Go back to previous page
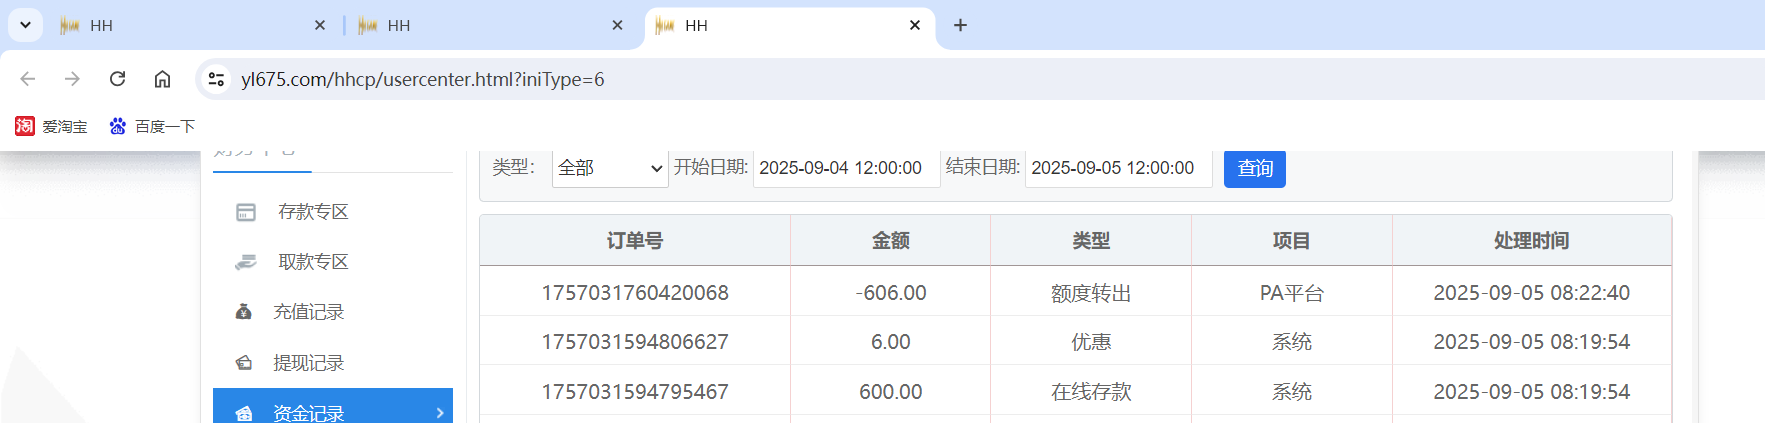Viewport: 1765px width, 423px height. (x=28, y=79)
